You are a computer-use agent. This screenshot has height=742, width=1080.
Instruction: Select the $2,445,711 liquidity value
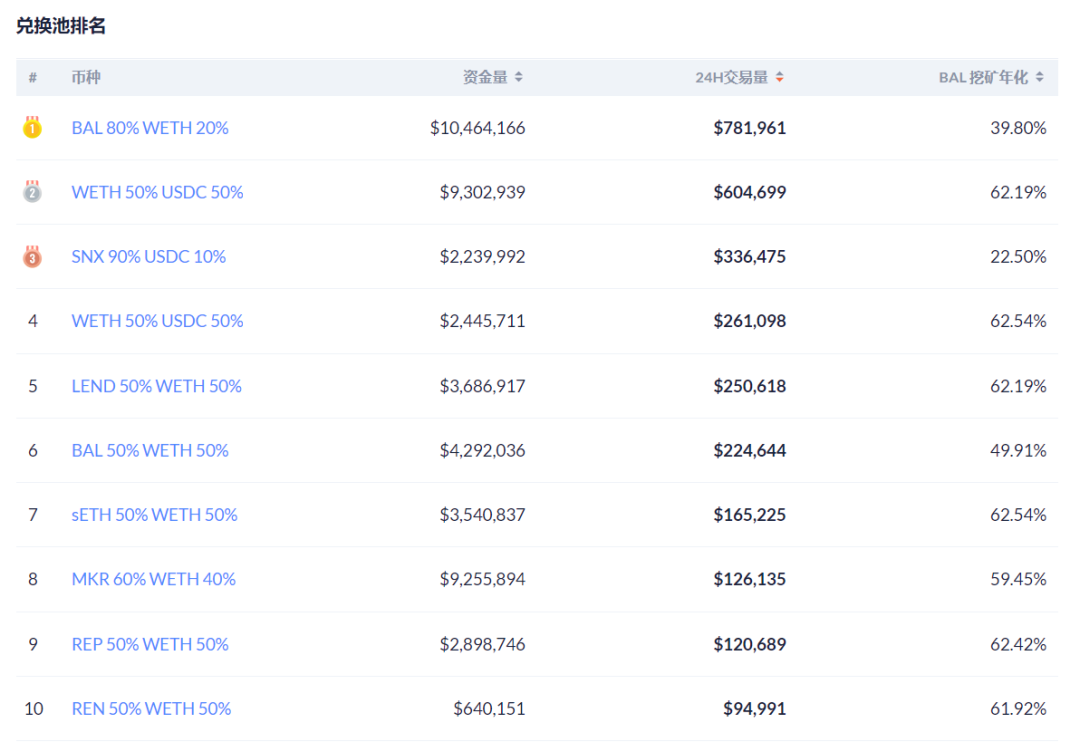click(482, 321)
